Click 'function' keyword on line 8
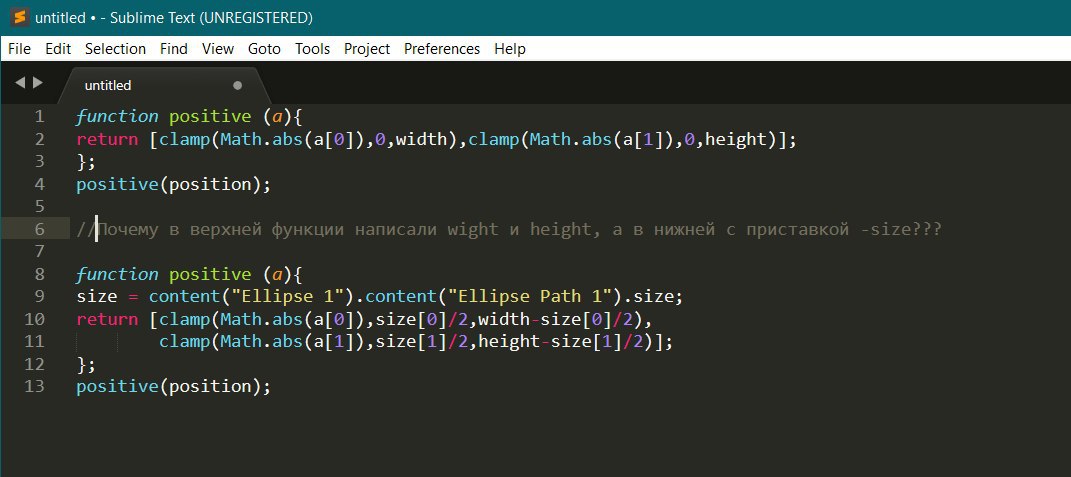Viewport: 1071px width, 477px height. pyautogui.click(x=117, y=274)
